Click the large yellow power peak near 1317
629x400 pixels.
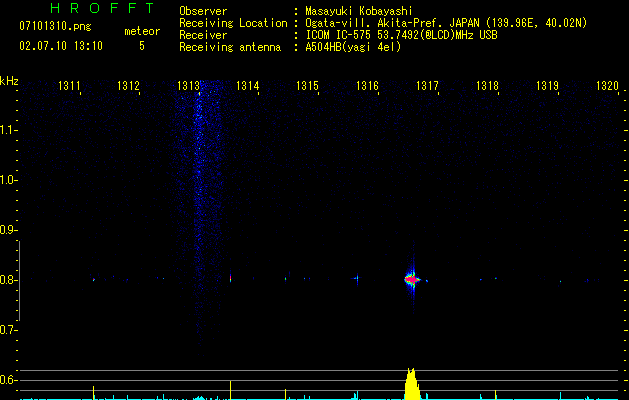[x=412, y=384]
